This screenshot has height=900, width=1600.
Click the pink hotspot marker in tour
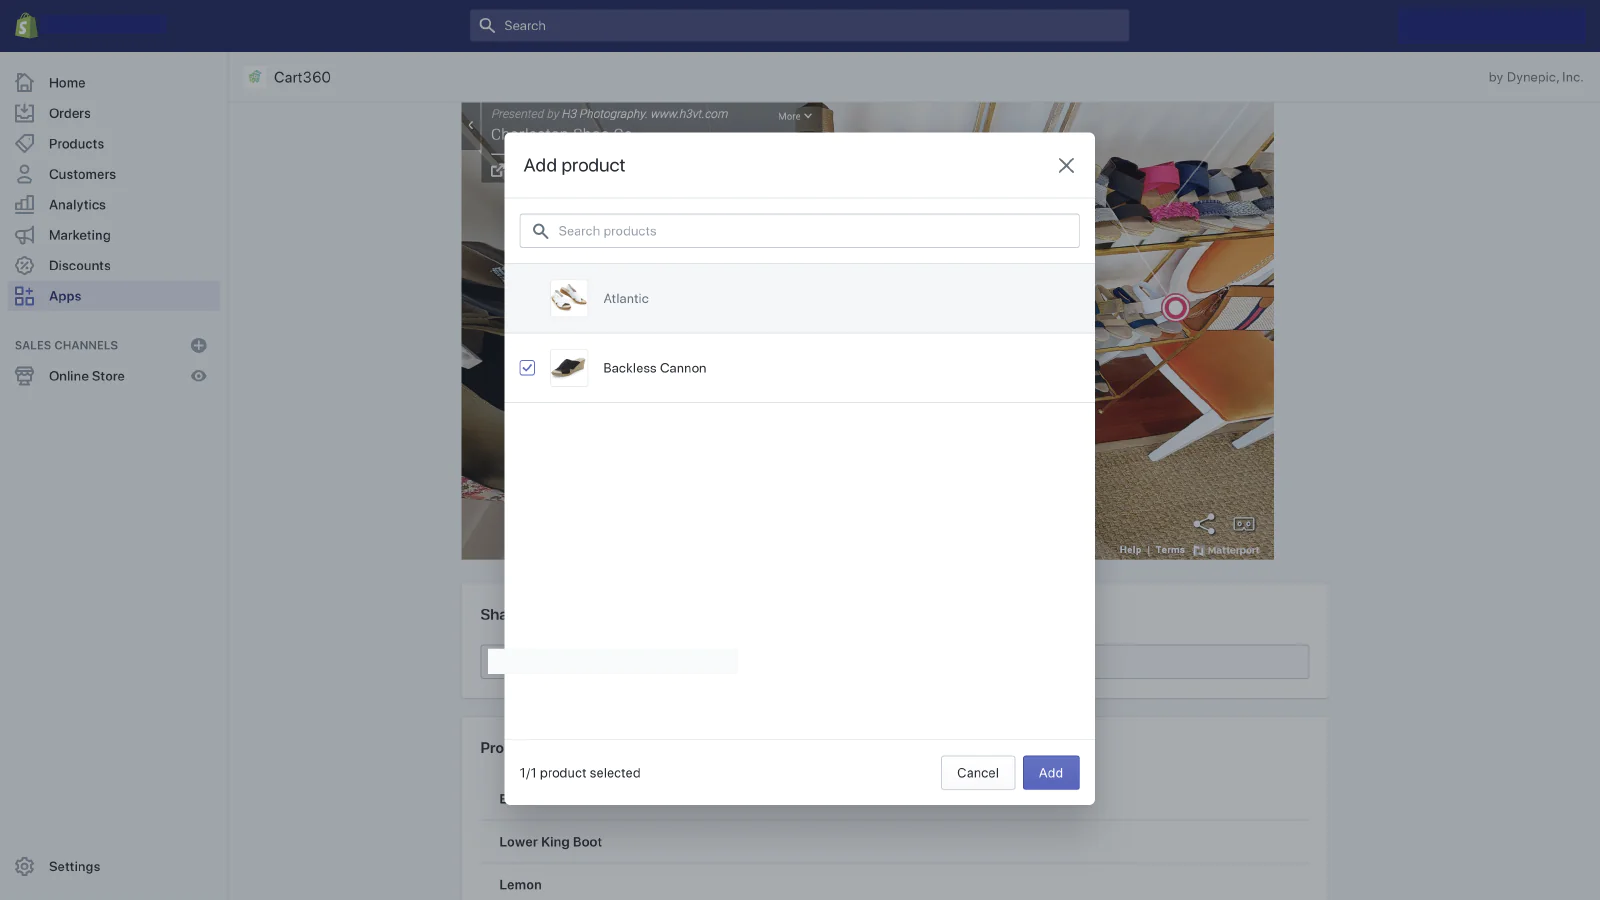click(x=1176, y=308)
